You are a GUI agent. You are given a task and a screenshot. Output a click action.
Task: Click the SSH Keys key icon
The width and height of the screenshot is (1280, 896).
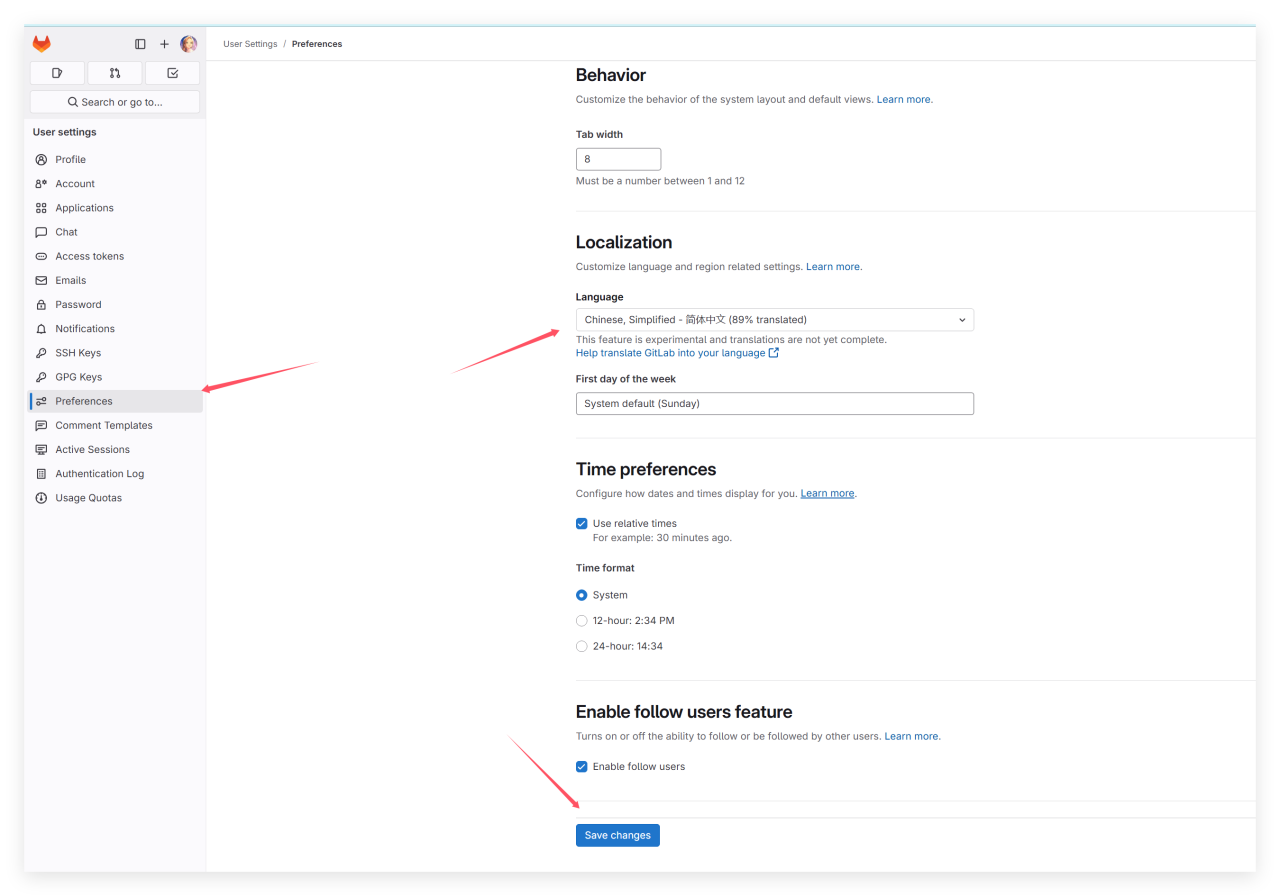point(41,353)
